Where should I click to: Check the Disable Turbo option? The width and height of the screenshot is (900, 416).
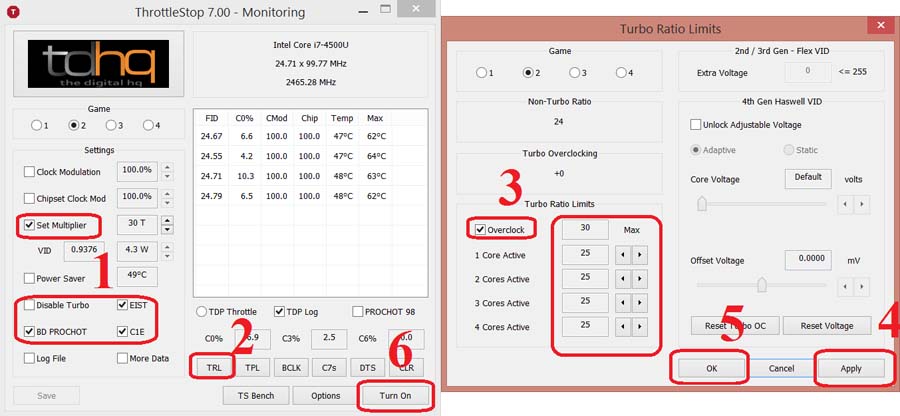click(x=29, y=305)
